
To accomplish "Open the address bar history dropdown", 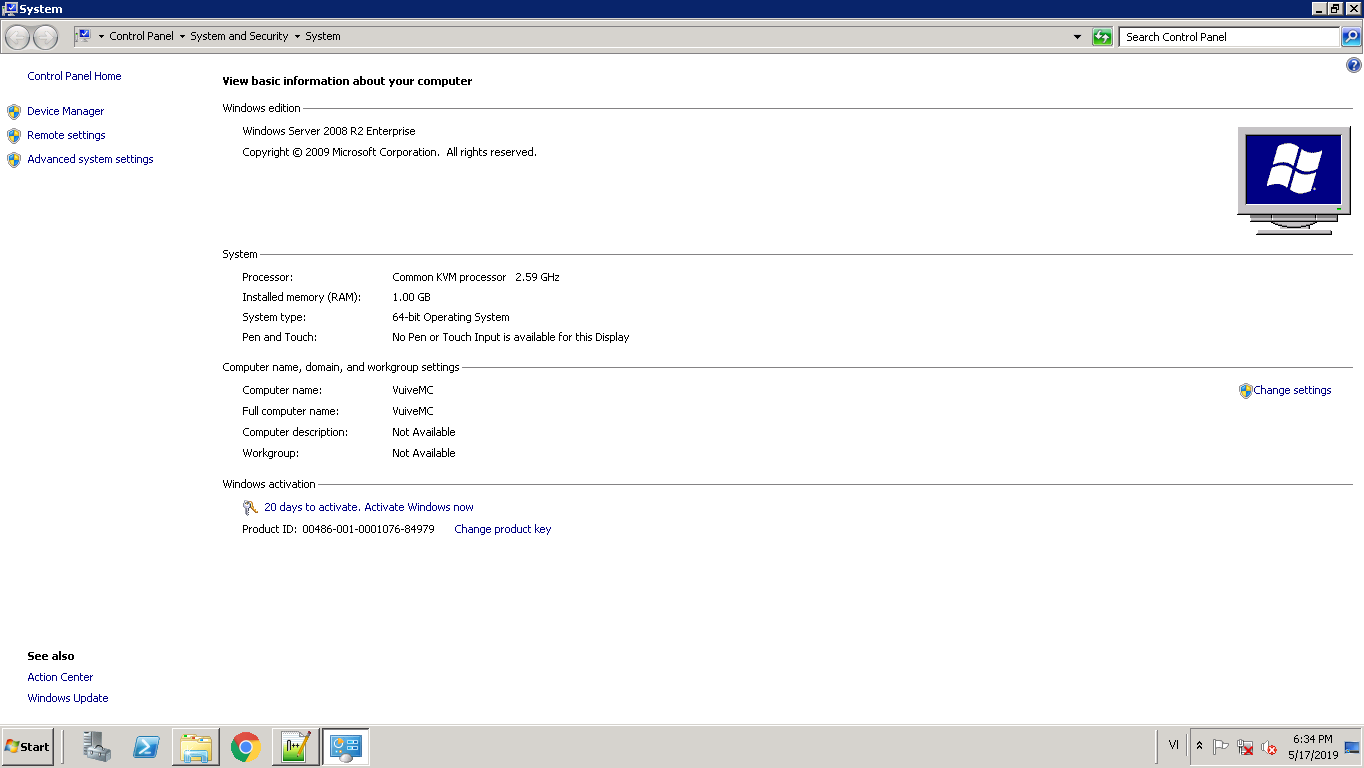I will pos(1077,37).
